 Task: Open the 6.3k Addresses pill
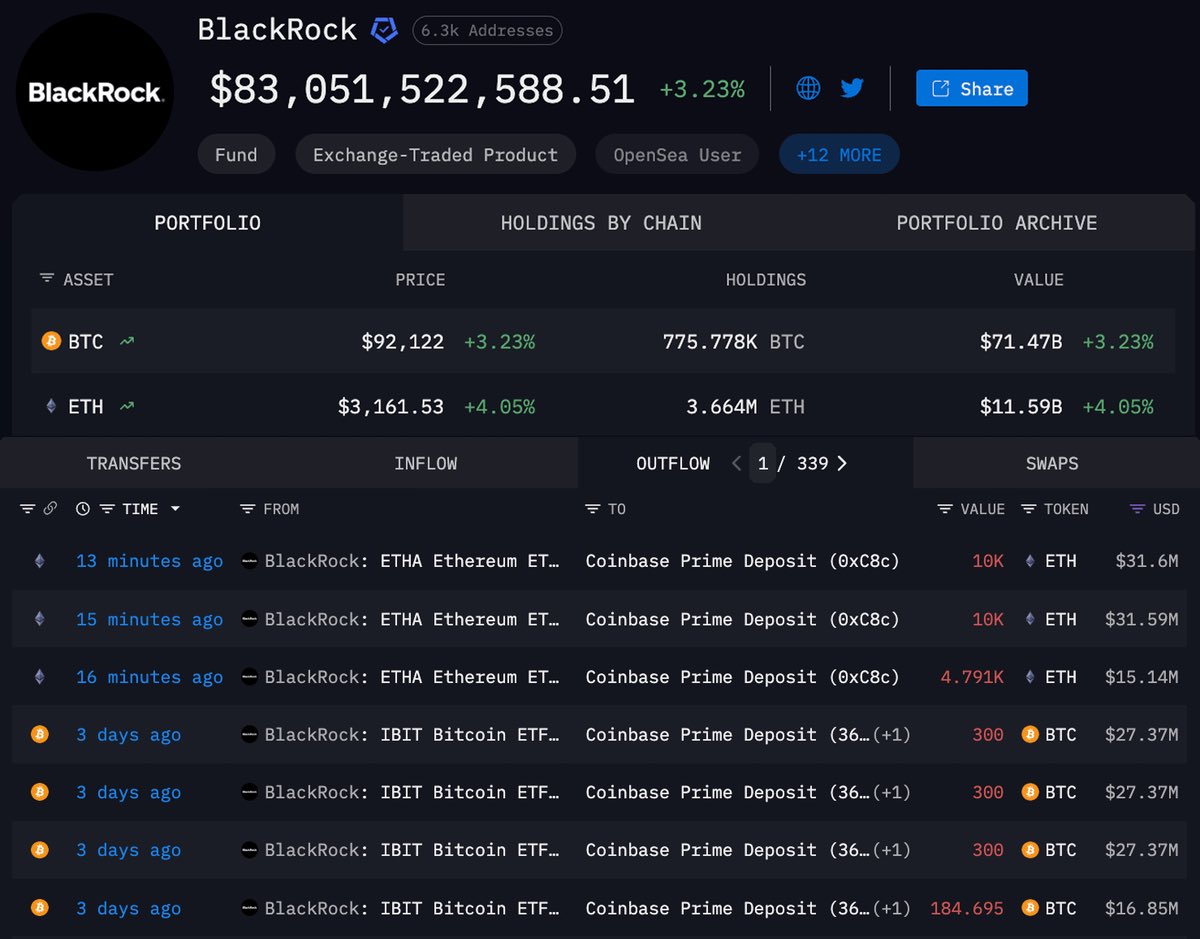click(487, 30)
